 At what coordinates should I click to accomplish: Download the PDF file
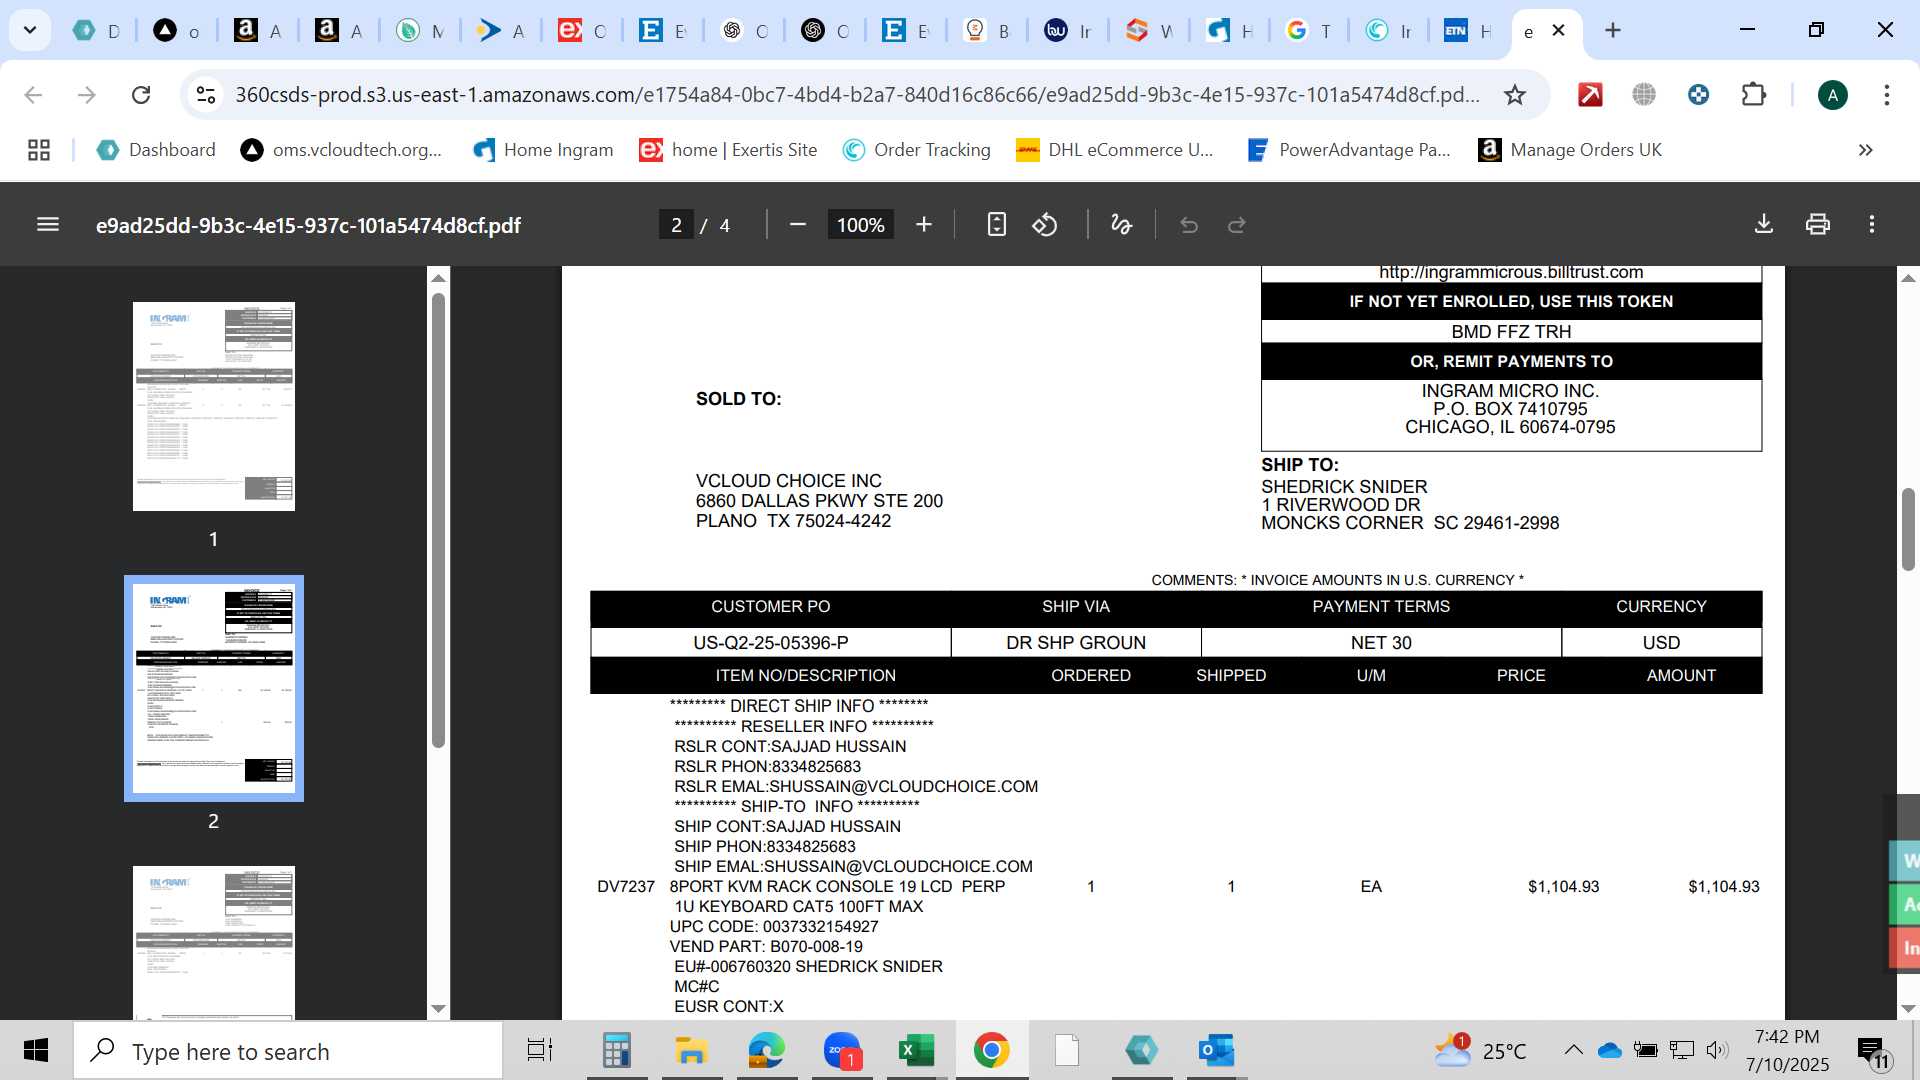pyautogui.click(x=1764, y=225)
